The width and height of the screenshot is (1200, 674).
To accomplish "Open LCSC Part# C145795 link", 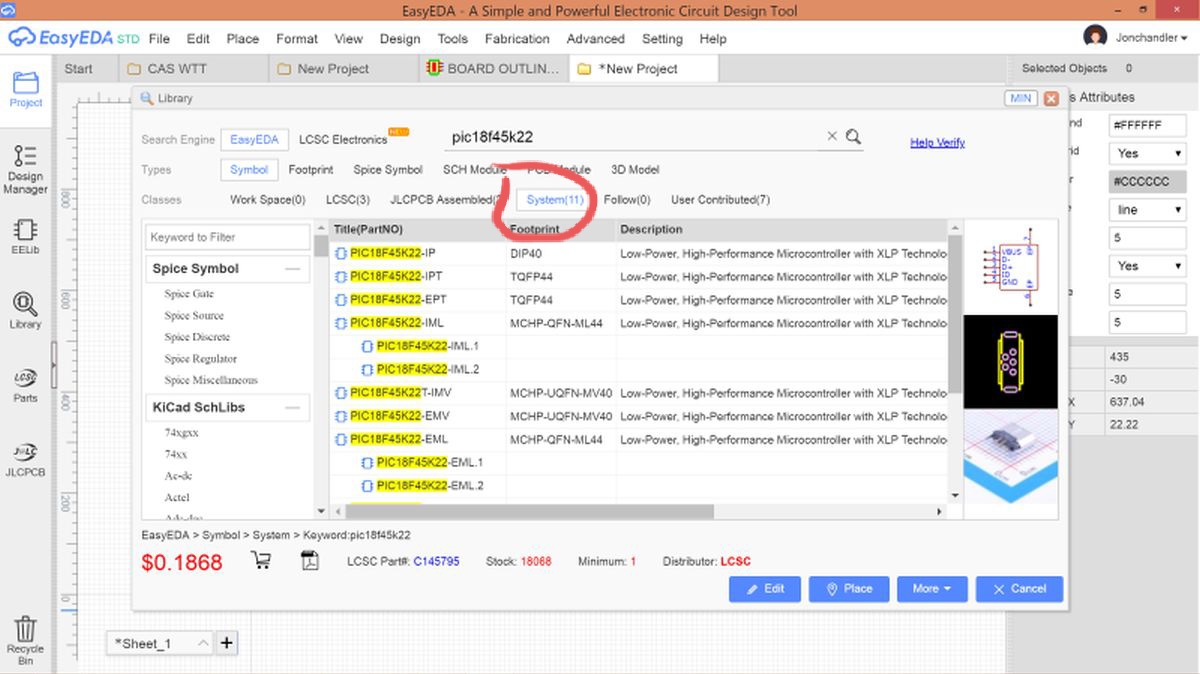I will click(437, 562).
